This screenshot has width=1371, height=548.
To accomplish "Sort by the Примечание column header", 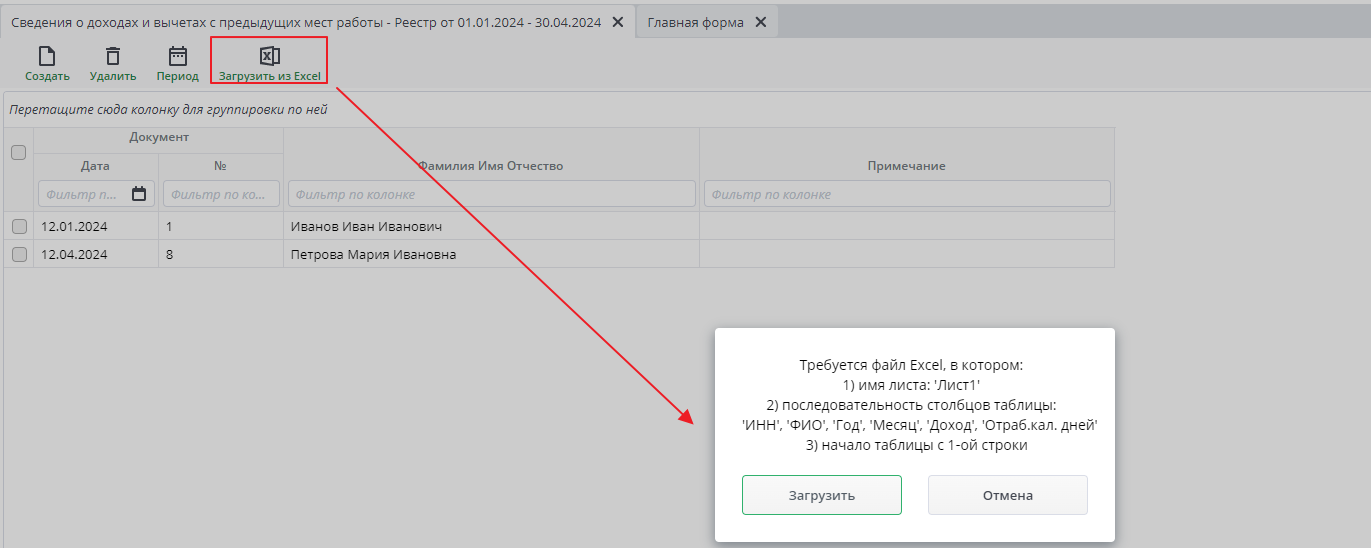I will pyautogui.click(x=907, y=166).
